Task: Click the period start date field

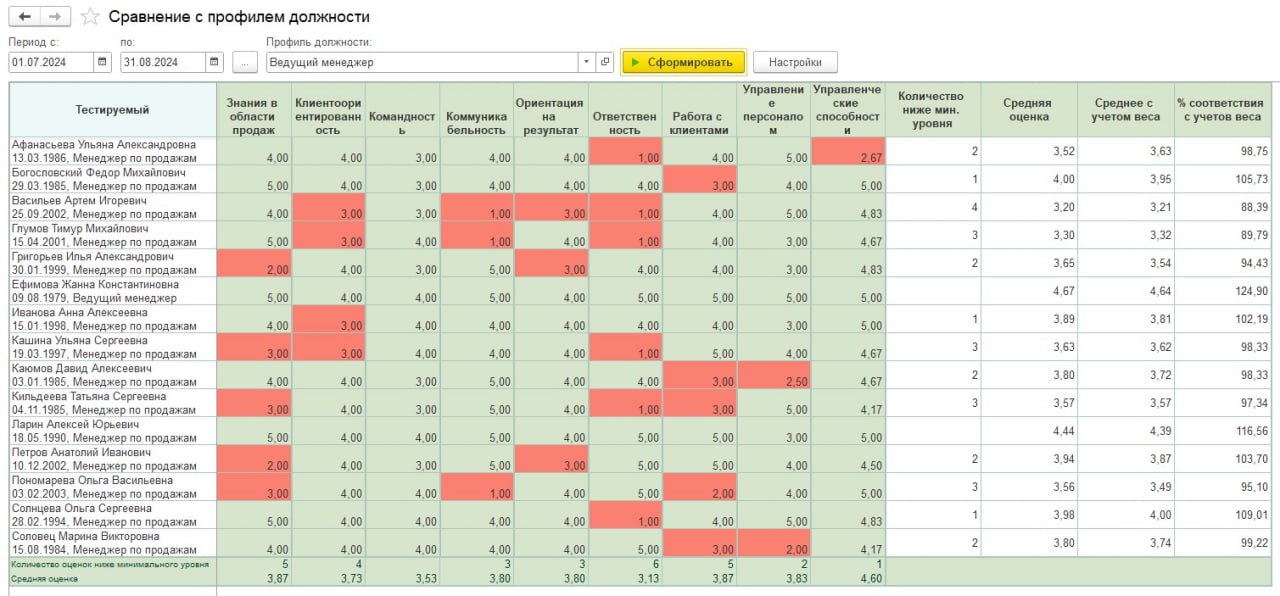Action: click(50, 62)
